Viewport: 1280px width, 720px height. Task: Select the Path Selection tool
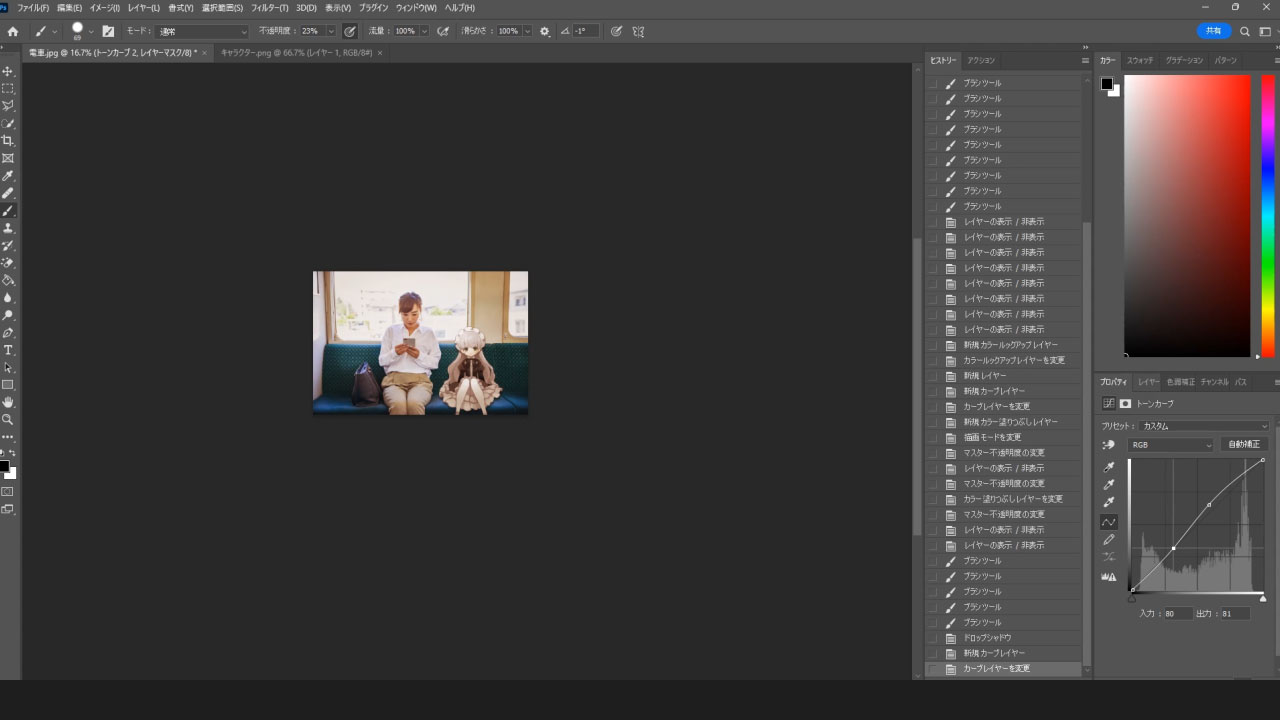coord(8,367)
